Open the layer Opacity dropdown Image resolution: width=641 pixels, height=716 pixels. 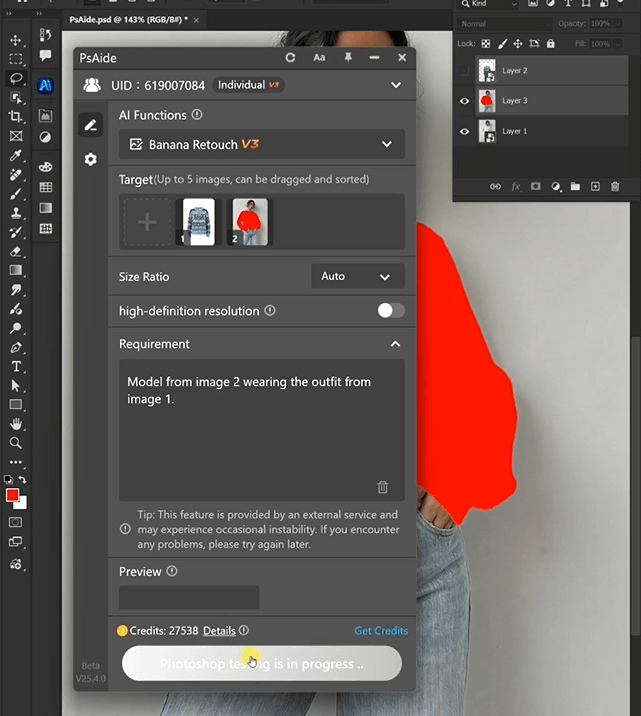[x=618, y=23]
